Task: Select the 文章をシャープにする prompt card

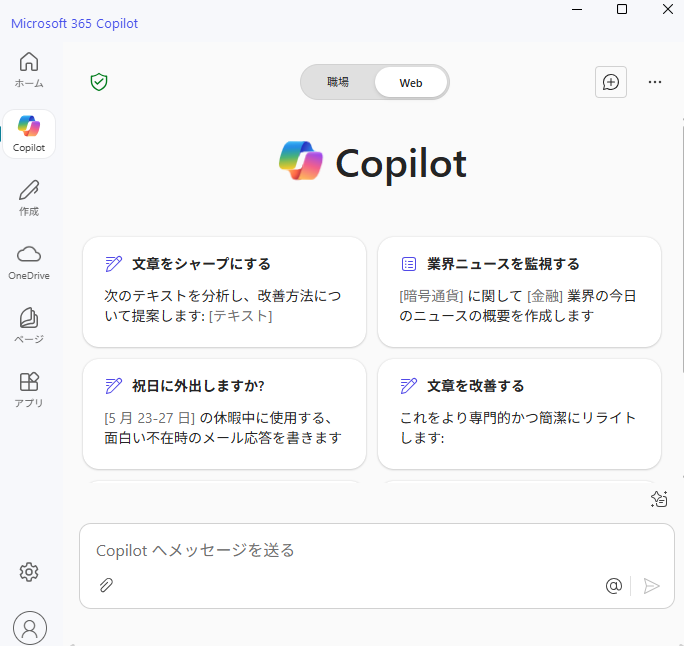Action: click(x=224, y=292)
